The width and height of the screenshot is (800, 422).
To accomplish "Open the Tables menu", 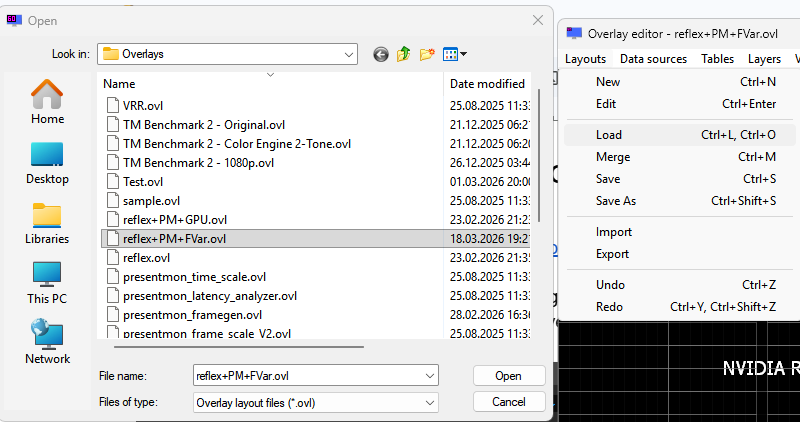I will 717,59.
